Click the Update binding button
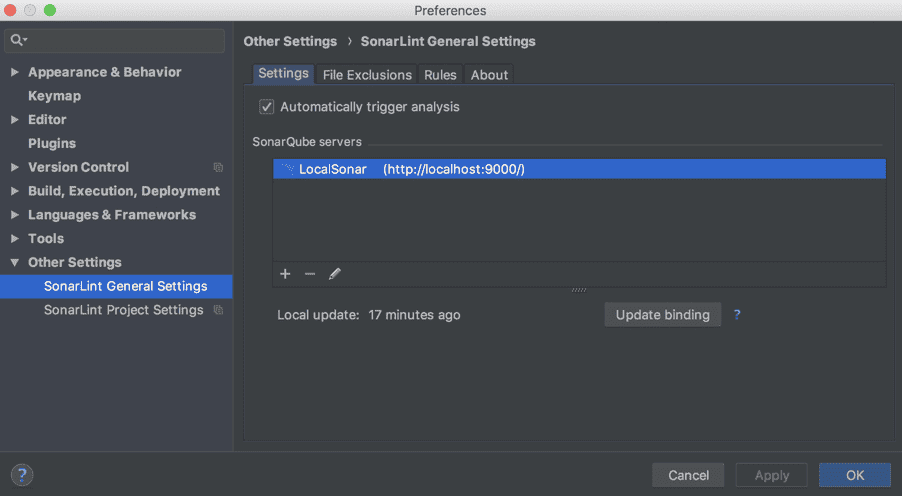902x496 pixels. point(662,315)
